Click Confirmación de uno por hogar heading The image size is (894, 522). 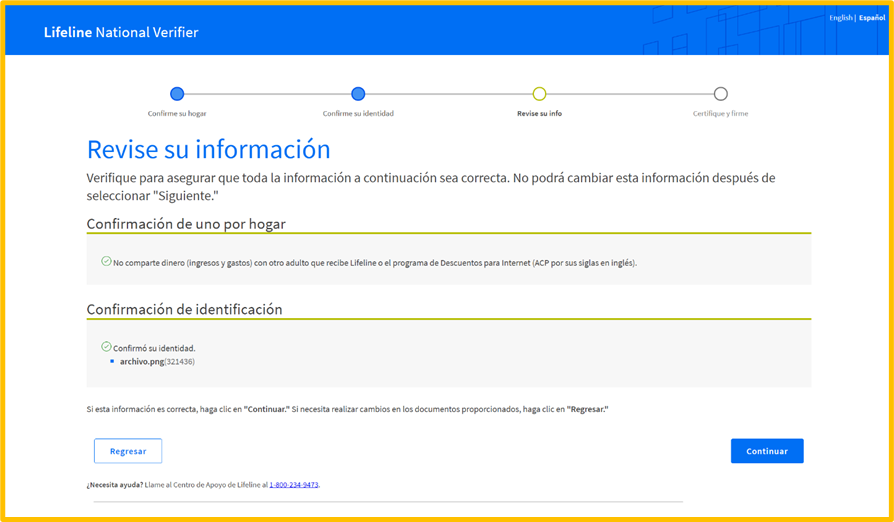tap(186, 224)
